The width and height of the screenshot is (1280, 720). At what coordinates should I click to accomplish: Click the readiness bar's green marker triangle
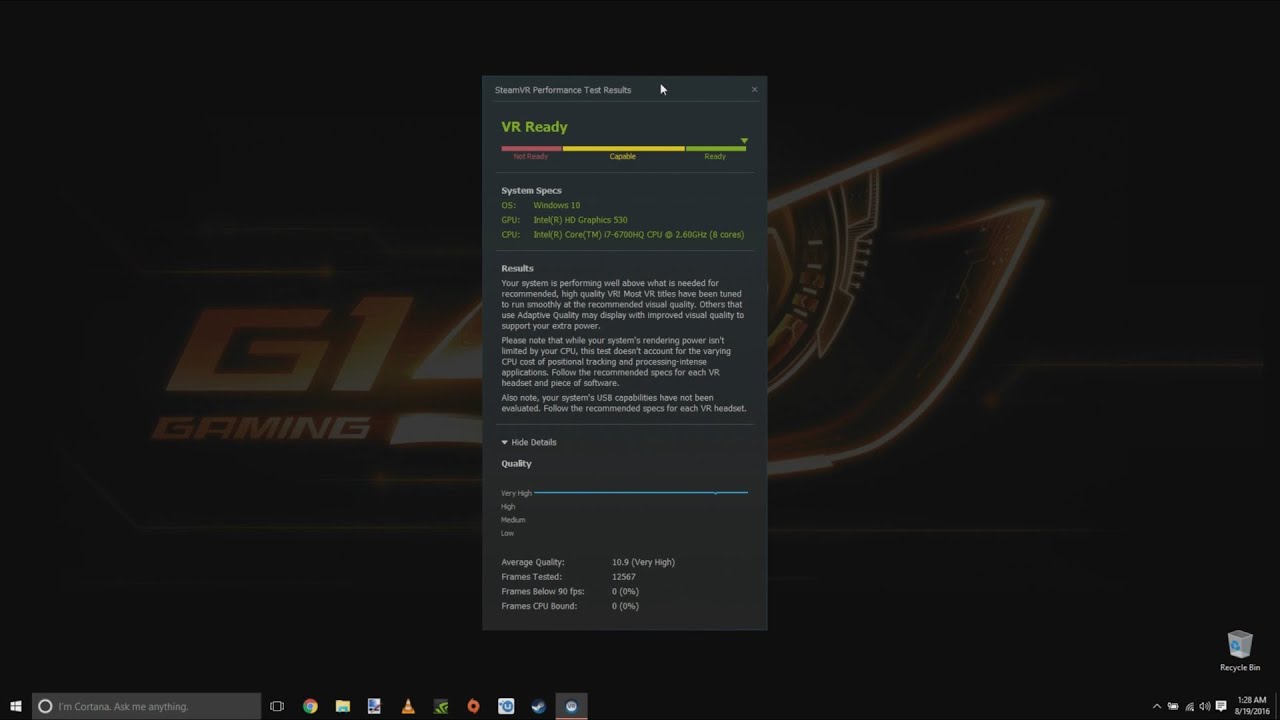[x=744, y=141]
